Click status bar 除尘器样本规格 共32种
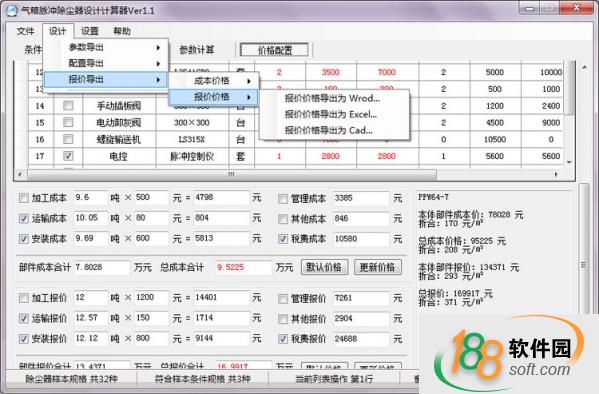 [x=71, y=379]
